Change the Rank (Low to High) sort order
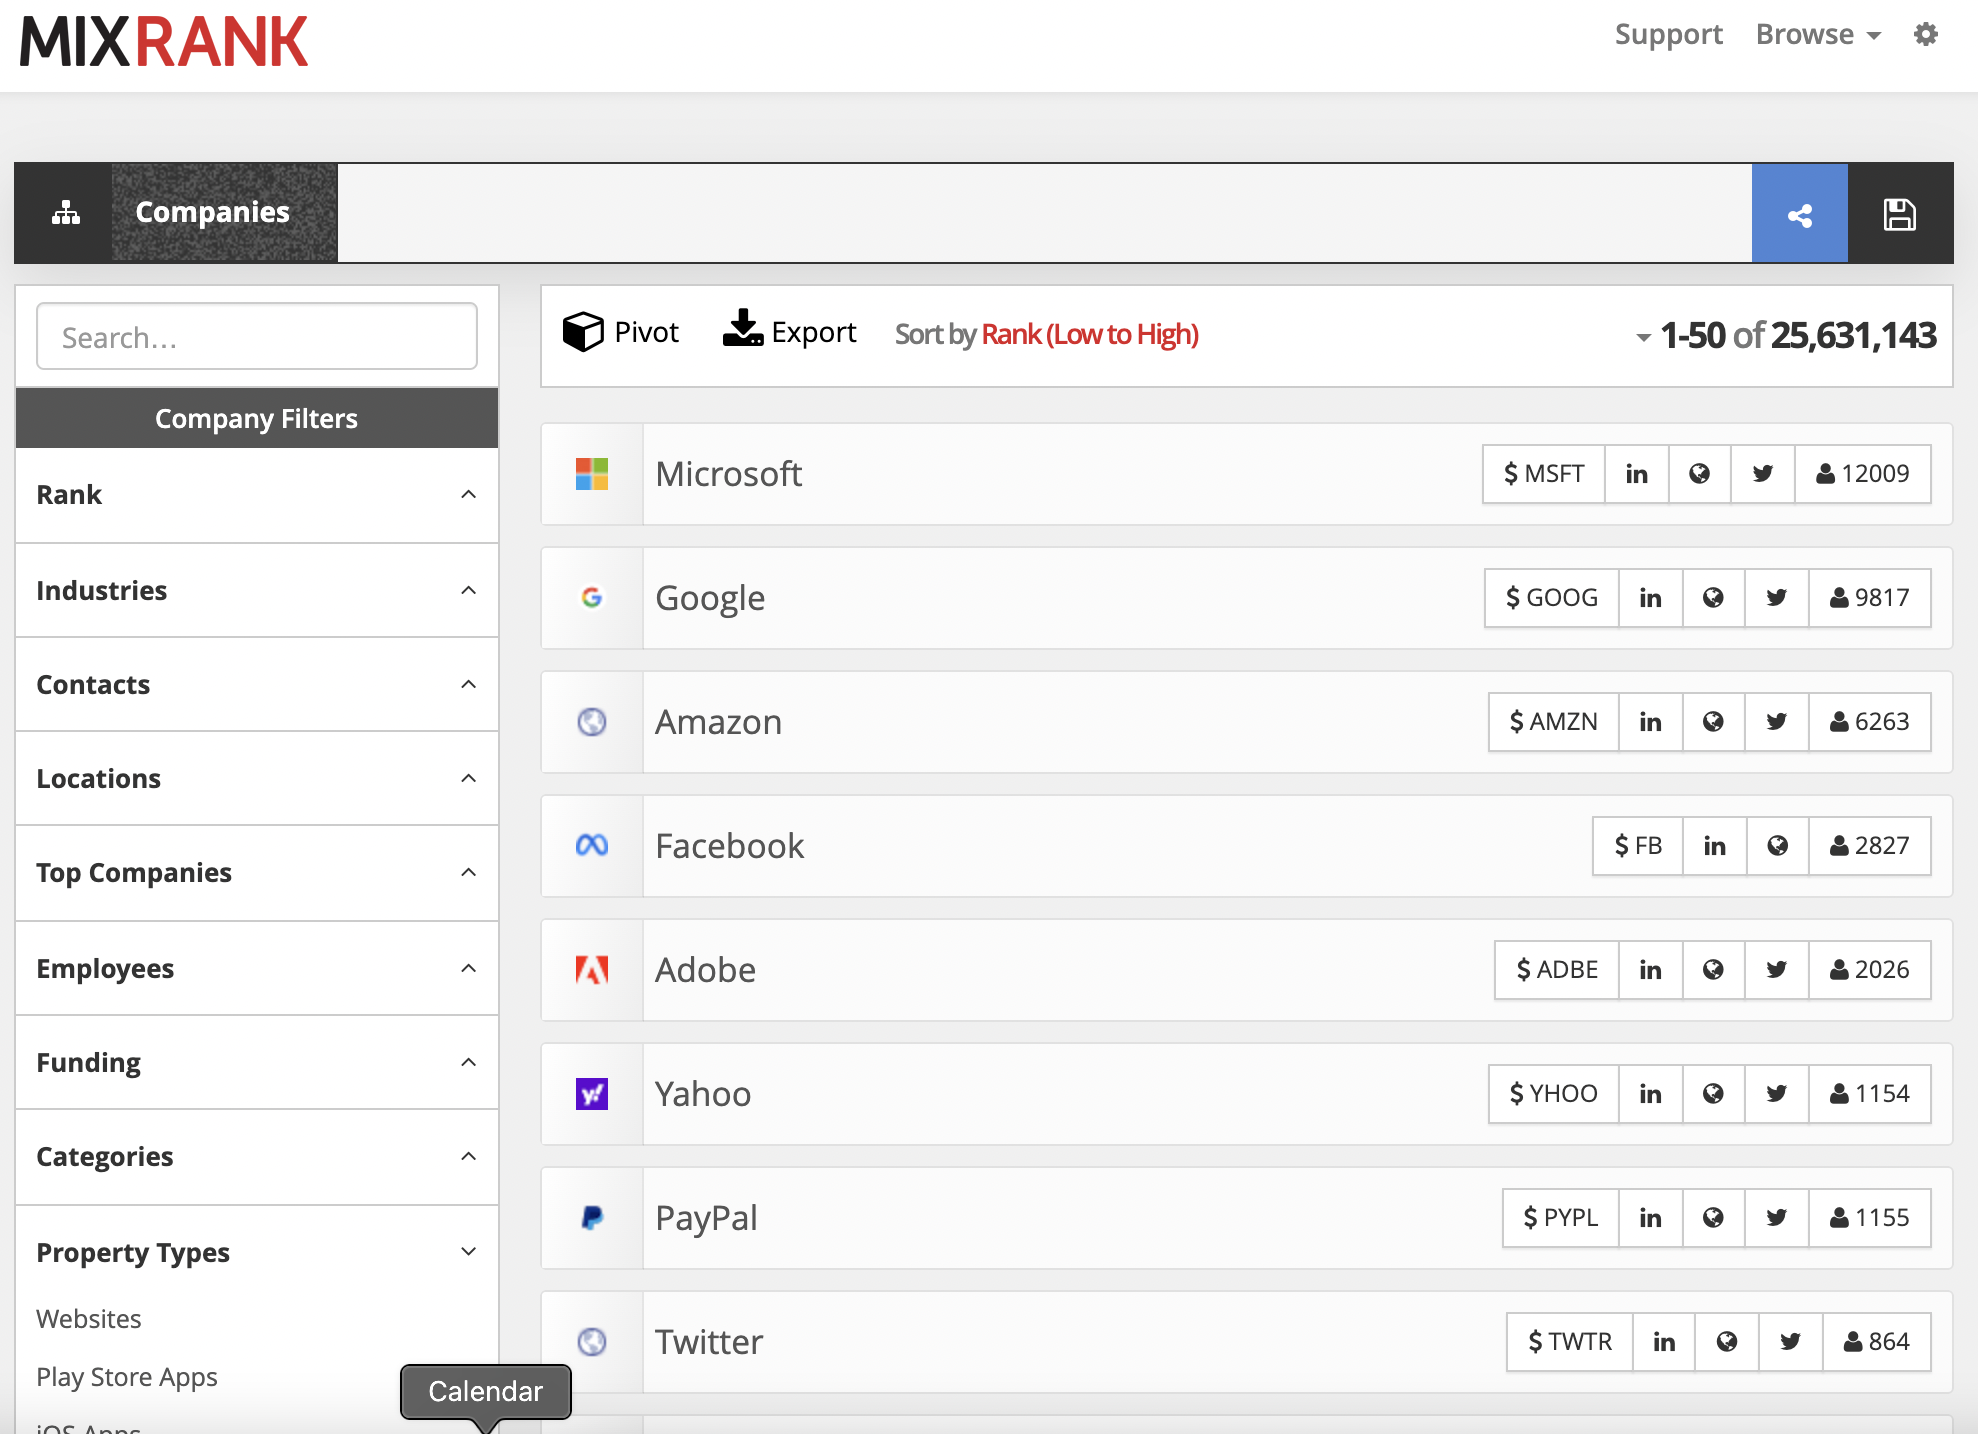 [1090, 334]
